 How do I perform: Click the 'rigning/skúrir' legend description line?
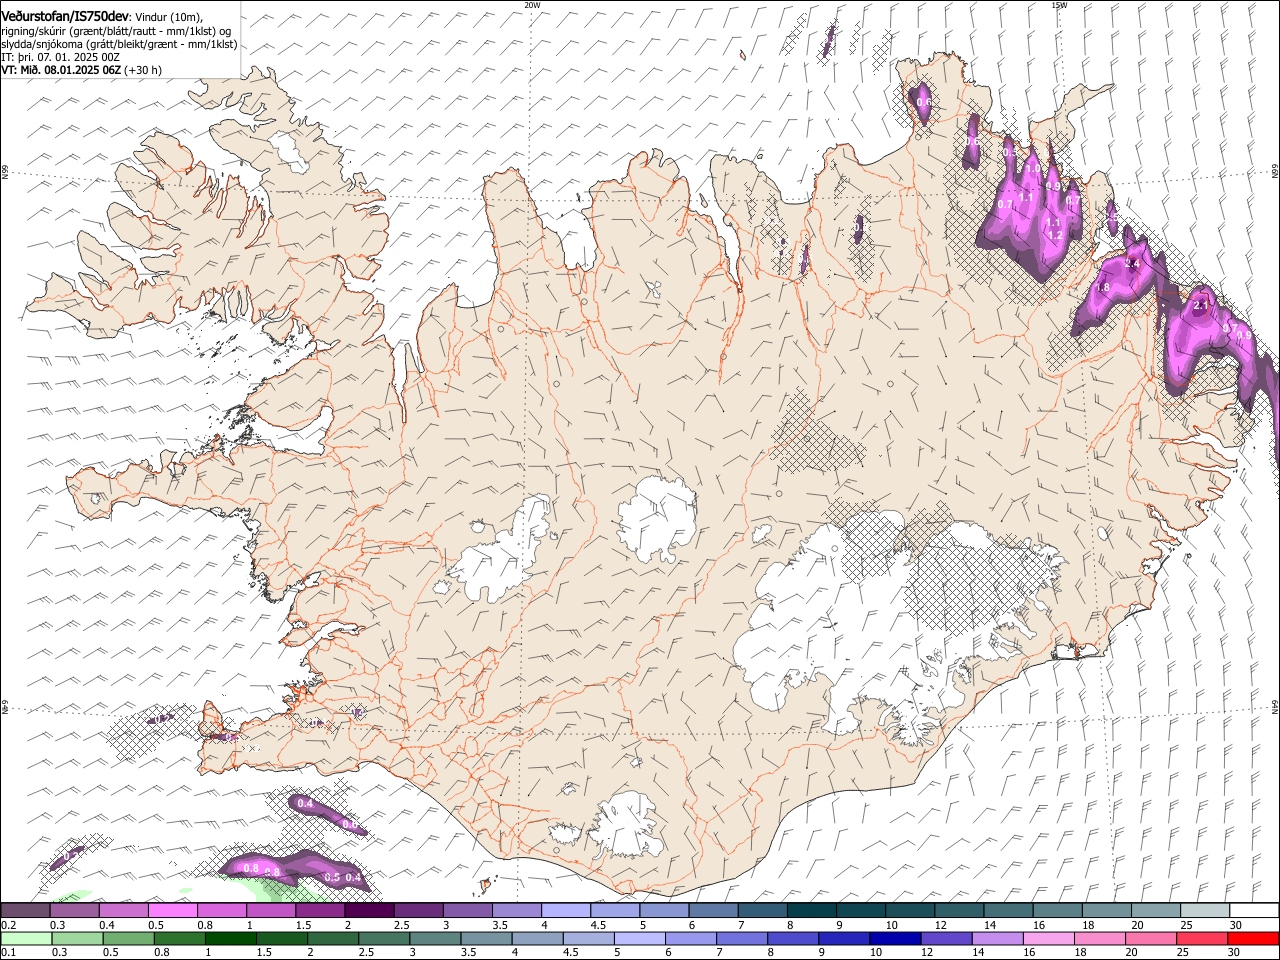click(116, 30)
